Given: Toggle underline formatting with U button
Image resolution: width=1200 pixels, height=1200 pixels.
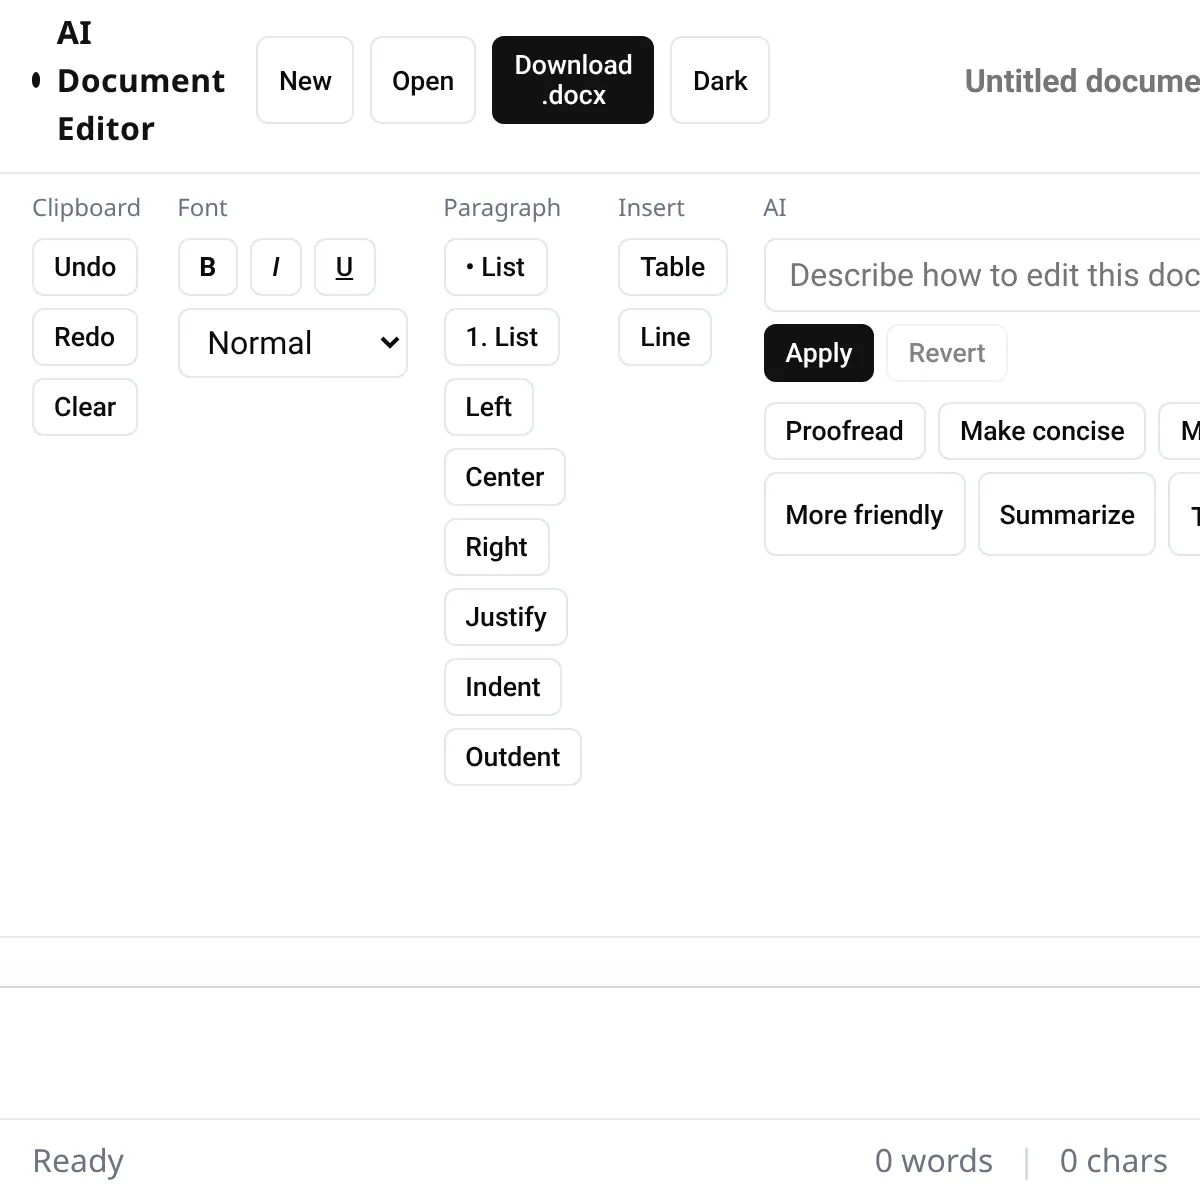Looking at the screenshot, I should coord(345,267).
